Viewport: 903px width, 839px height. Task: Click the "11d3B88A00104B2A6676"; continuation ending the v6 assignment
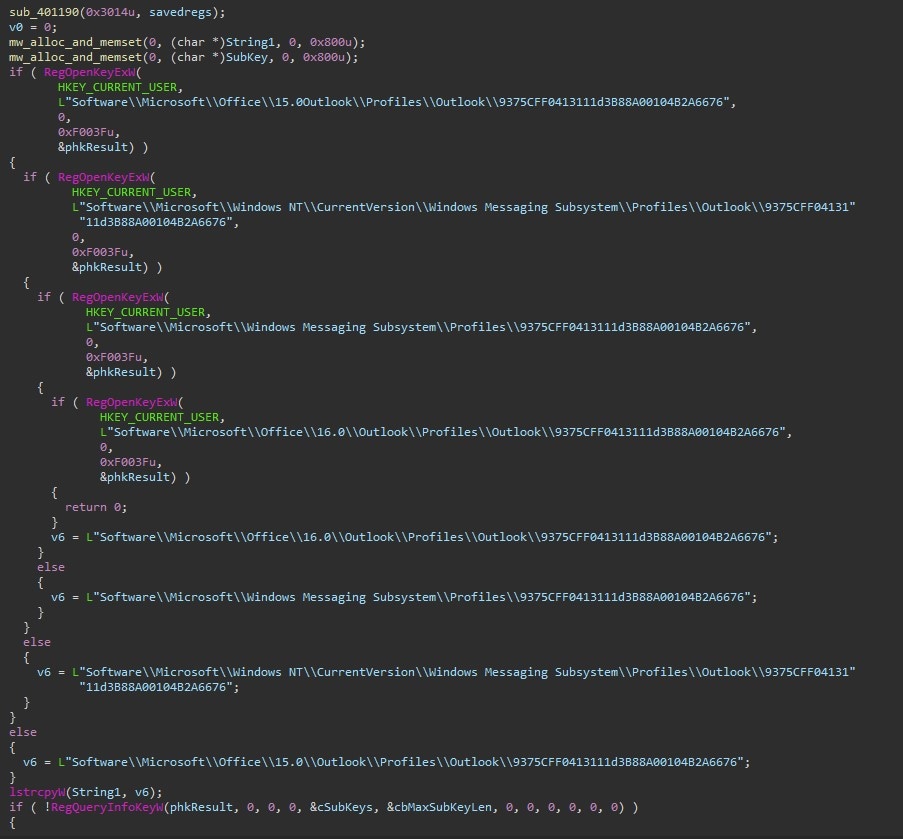159,687
